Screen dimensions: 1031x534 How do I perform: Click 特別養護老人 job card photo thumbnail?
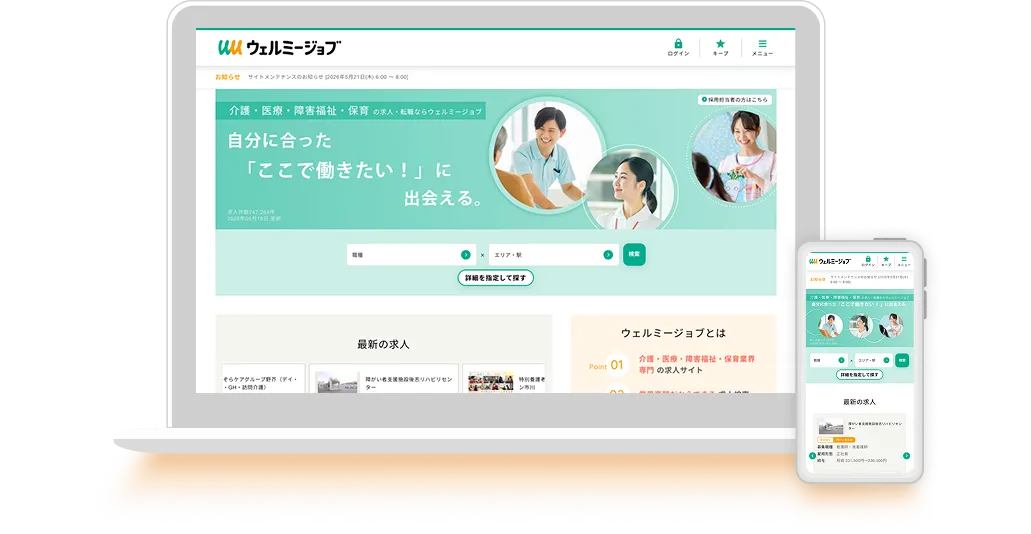[x=491, y=381]
